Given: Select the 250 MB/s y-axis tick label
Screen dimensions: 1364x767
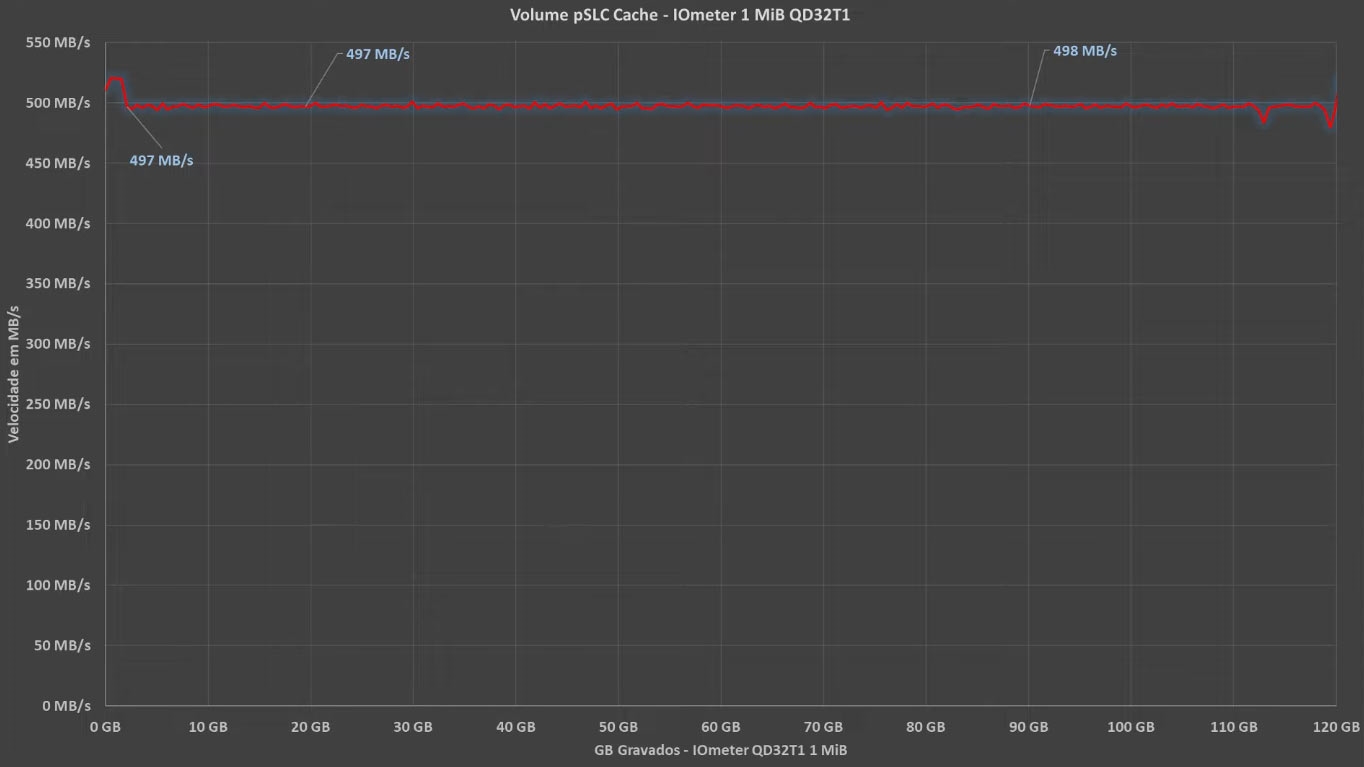Looking at the screenshot, I should (x=58, y=404).
